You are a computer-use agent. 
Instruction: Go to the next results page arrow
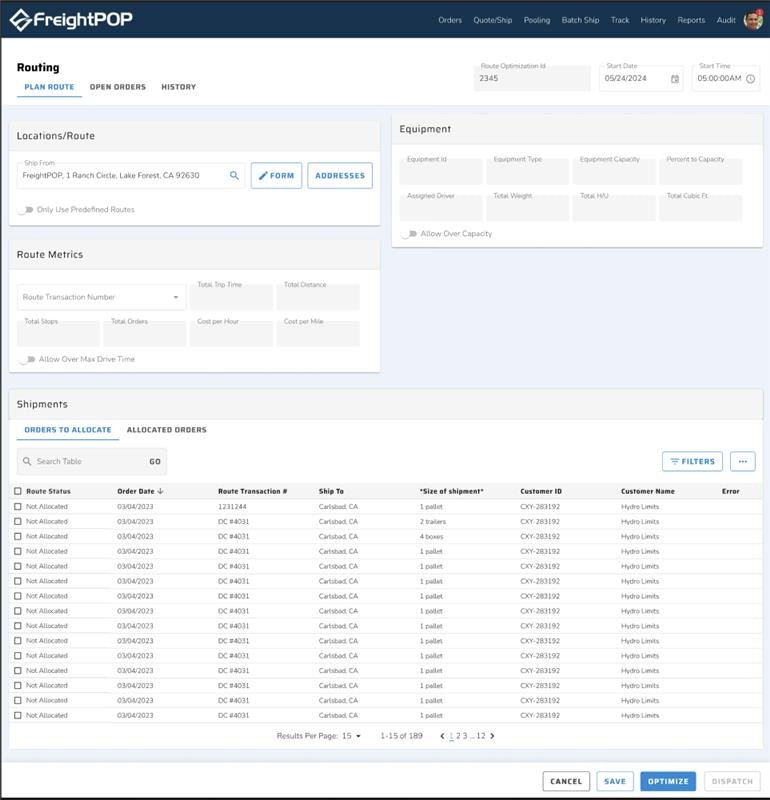point(492,736)
